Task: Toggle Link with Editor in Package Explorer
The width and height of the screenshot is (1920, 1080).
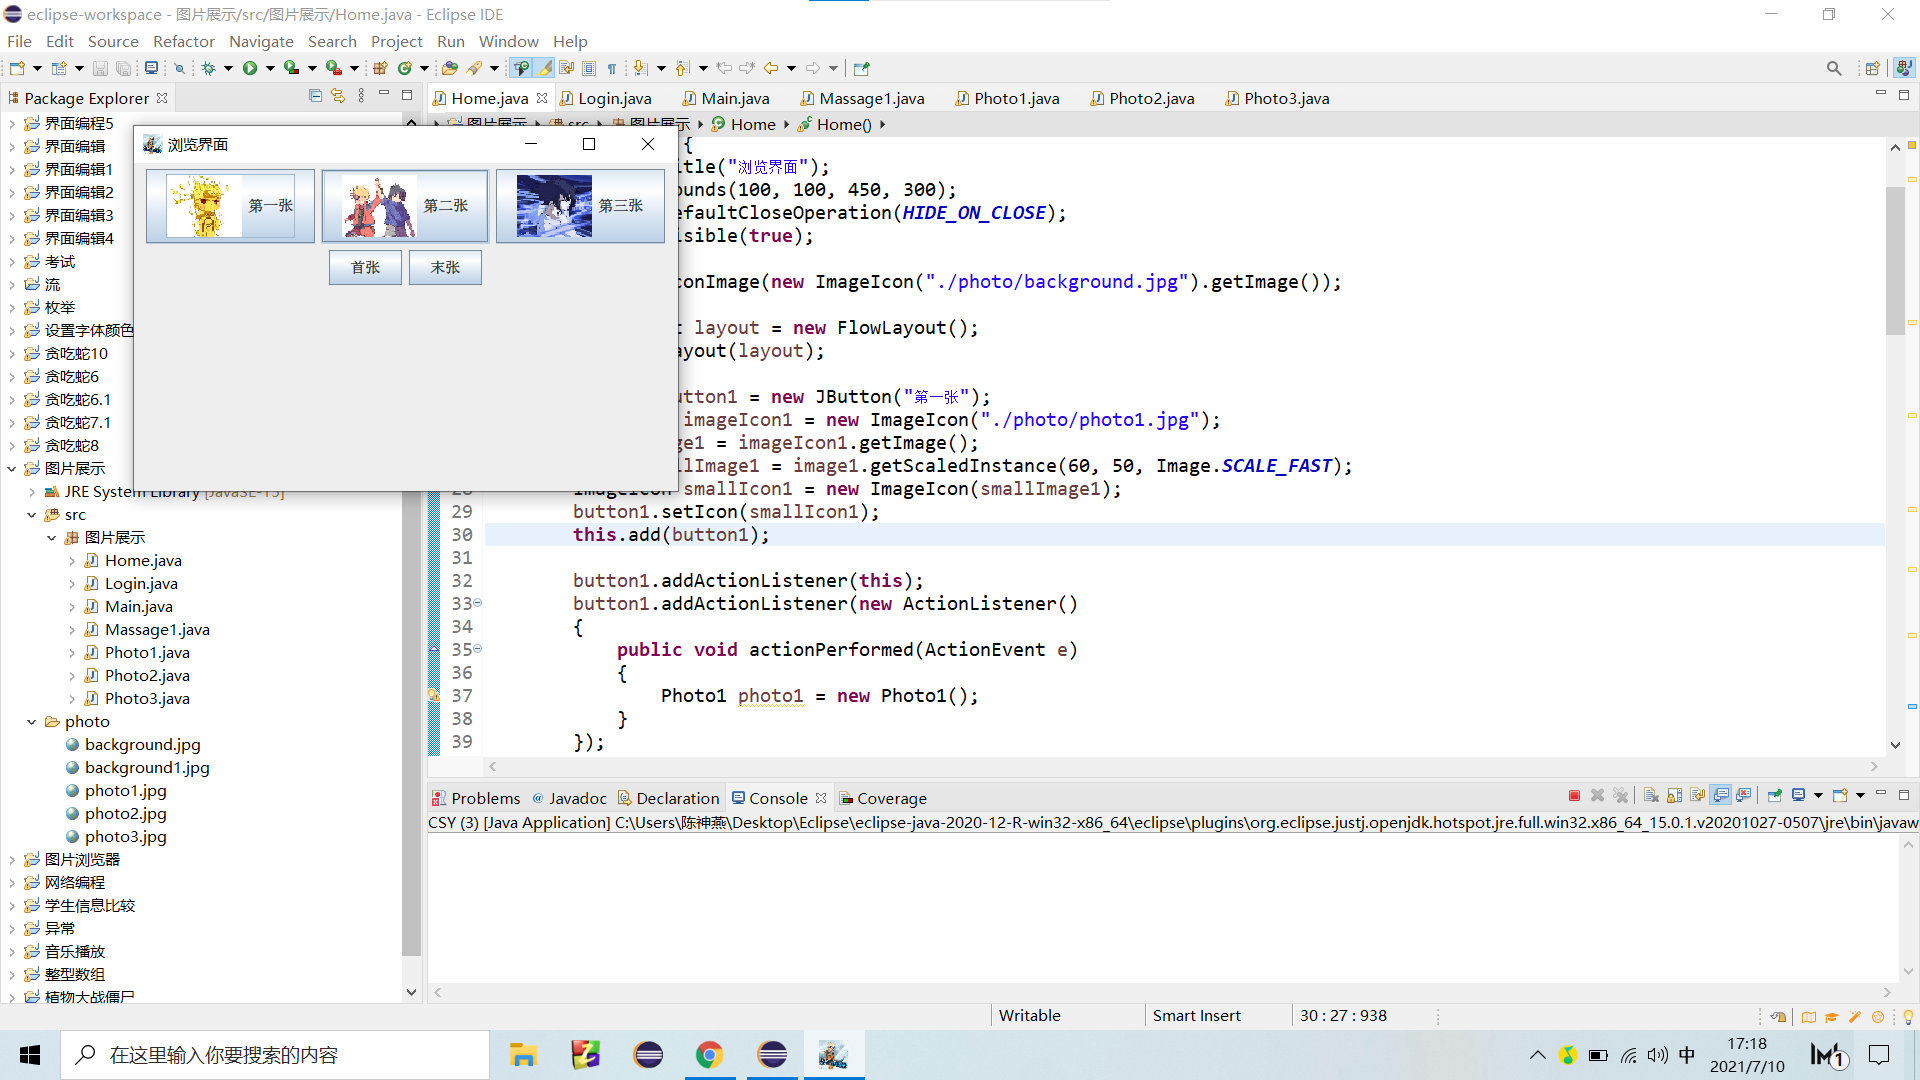Action: pos(338,96)
